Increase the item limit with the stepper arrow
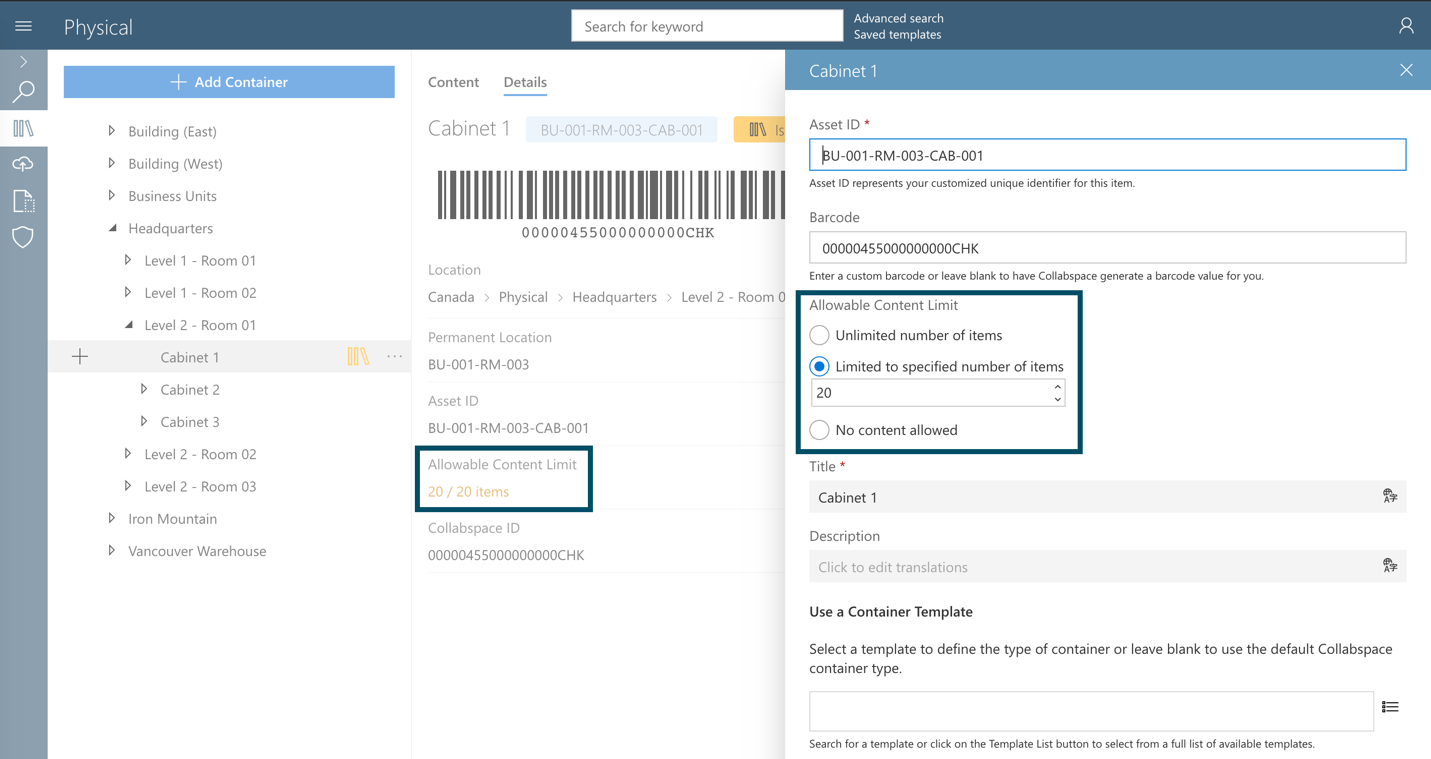Screen dimensions: 1431x759 coord(1057,387)
